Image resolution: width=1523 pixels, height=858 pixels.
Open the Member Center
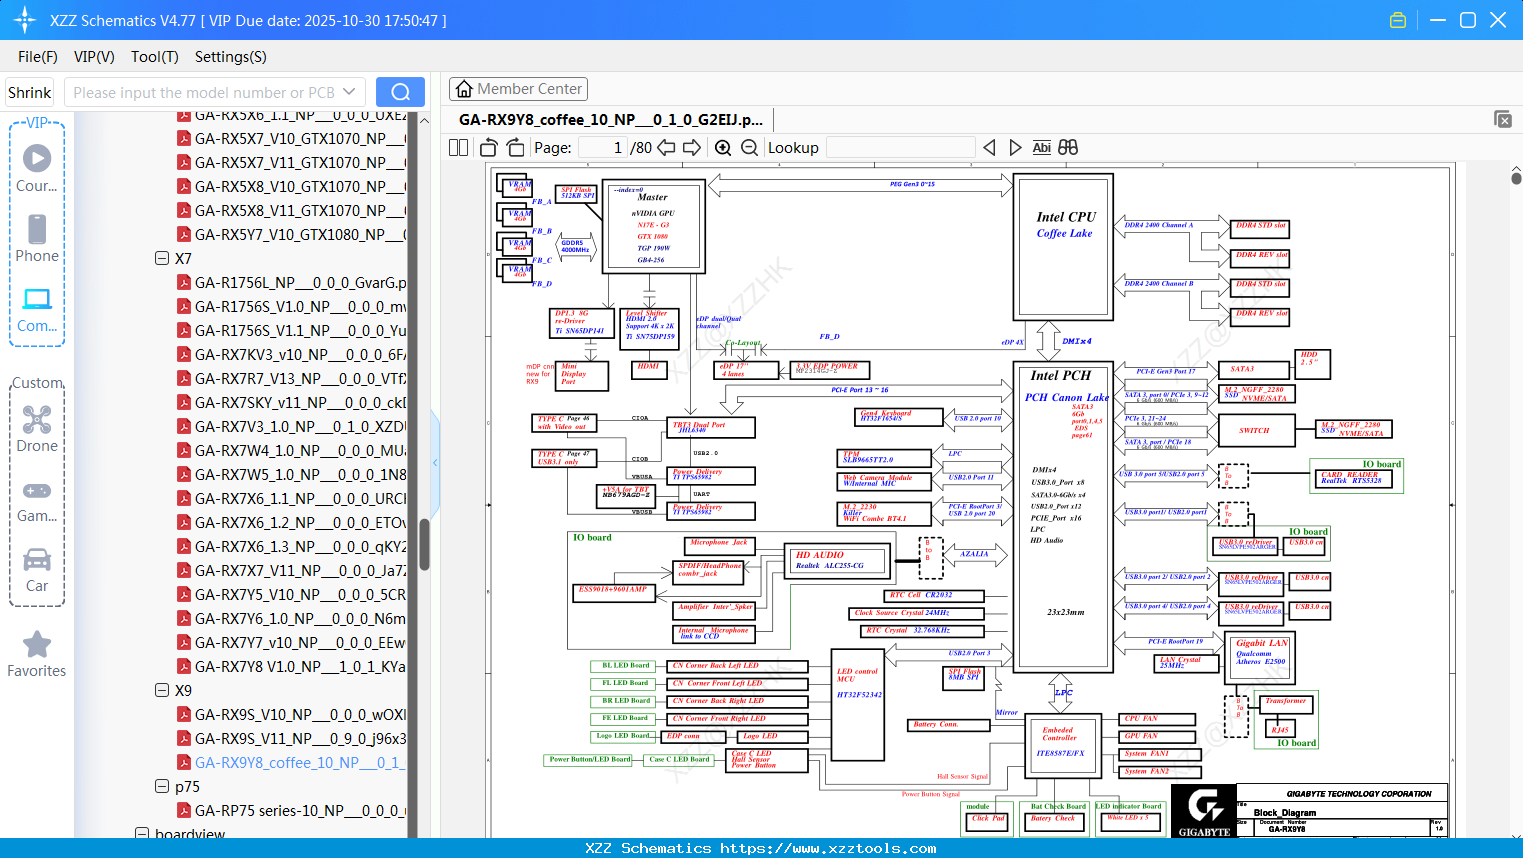(x=518, y=89)
